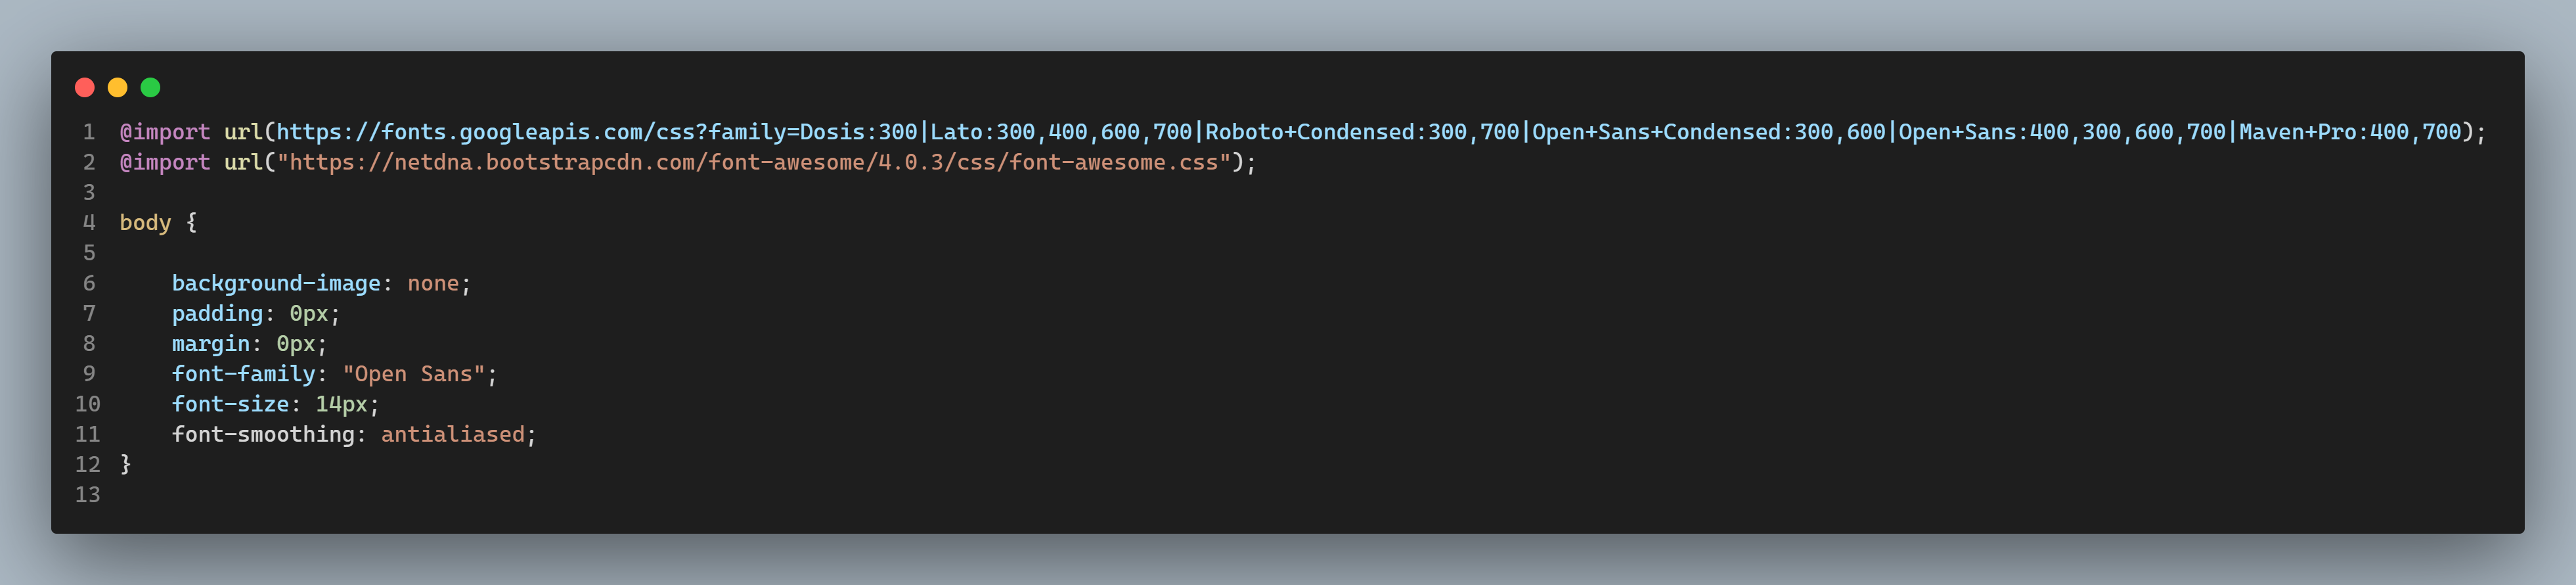Click the yellow minimize window dot
Image resolution: width=2576 pixels, height=585 pixels.
[118, 88]
